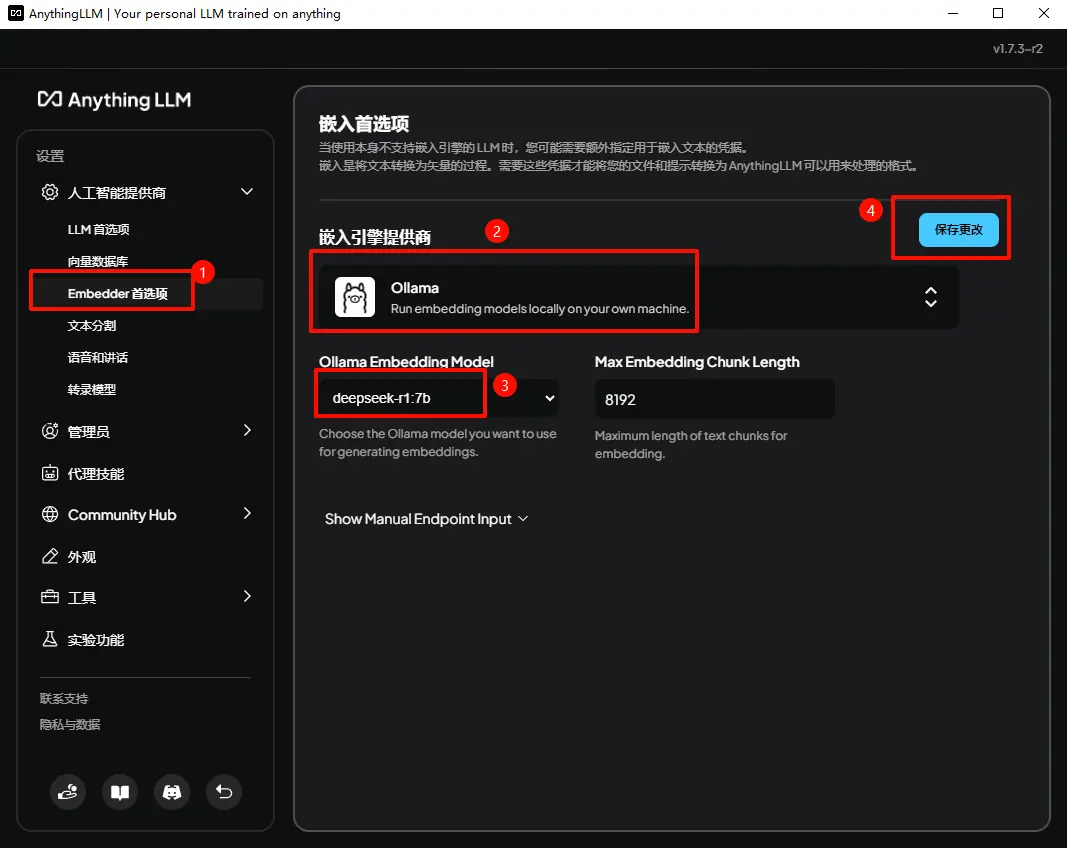Open the Ollama embedding provider selector
This screenshot has width=1067, height=848.
click(638, 297)
